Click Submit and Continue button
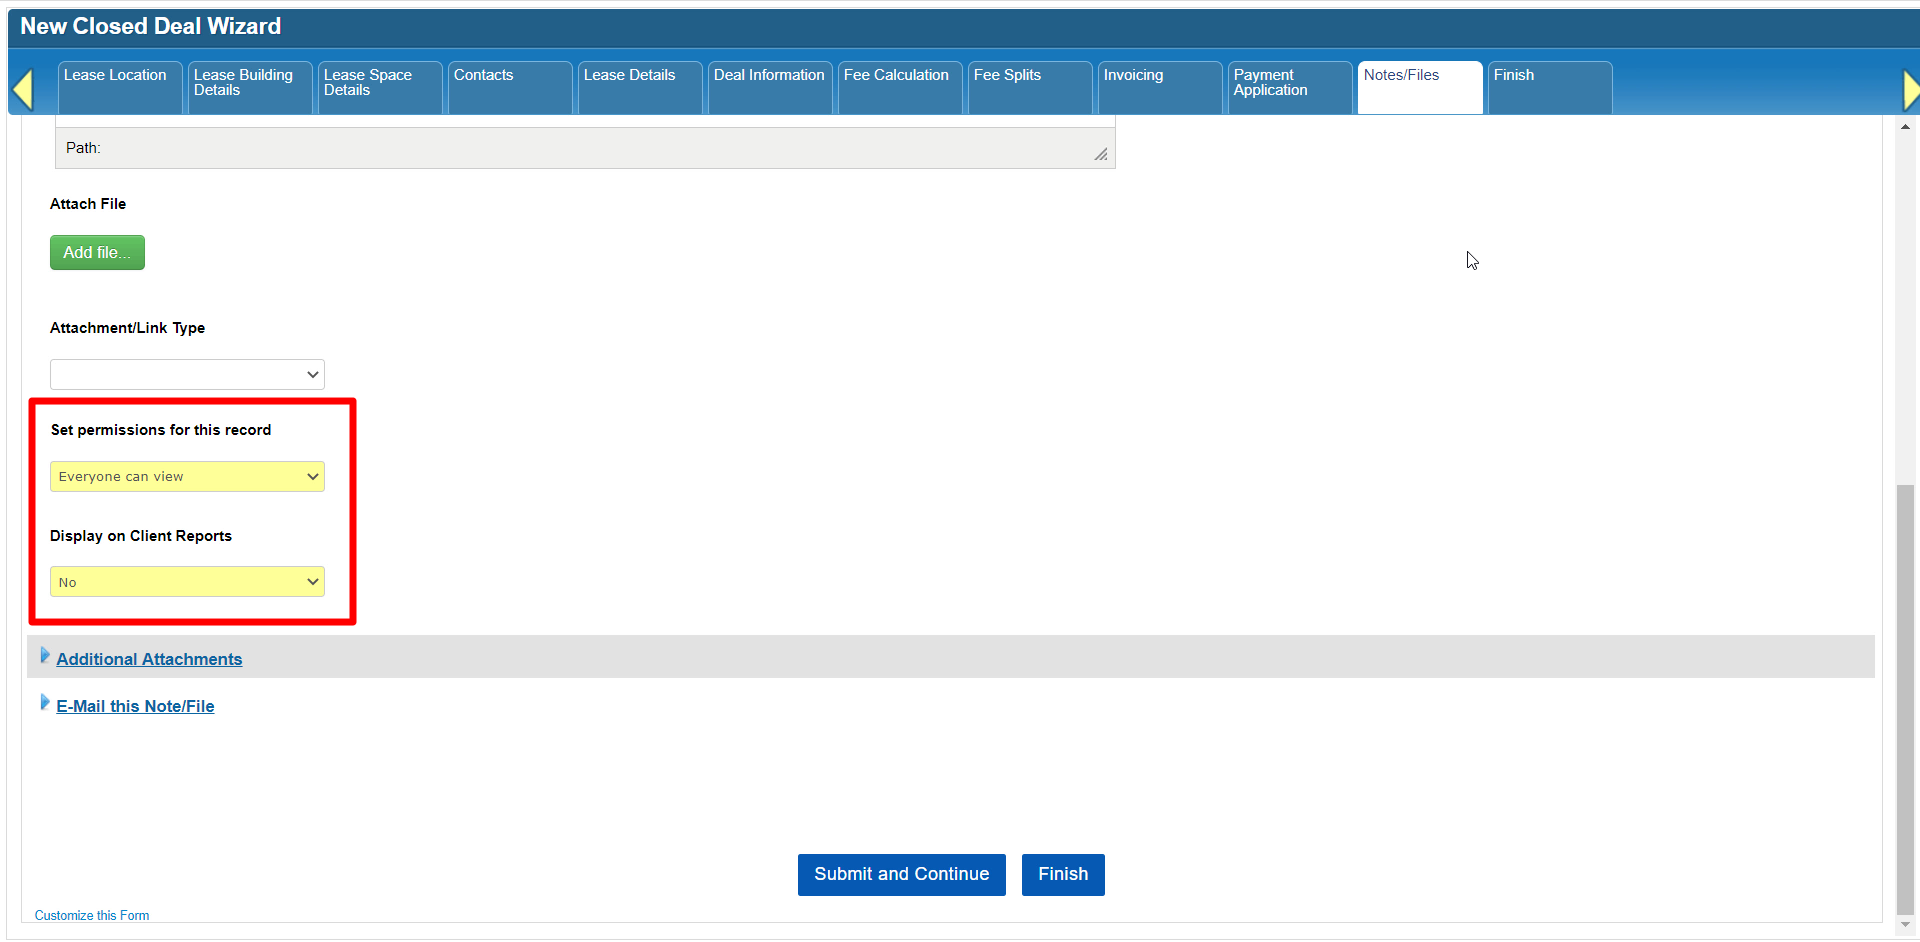 coord(901,875)
